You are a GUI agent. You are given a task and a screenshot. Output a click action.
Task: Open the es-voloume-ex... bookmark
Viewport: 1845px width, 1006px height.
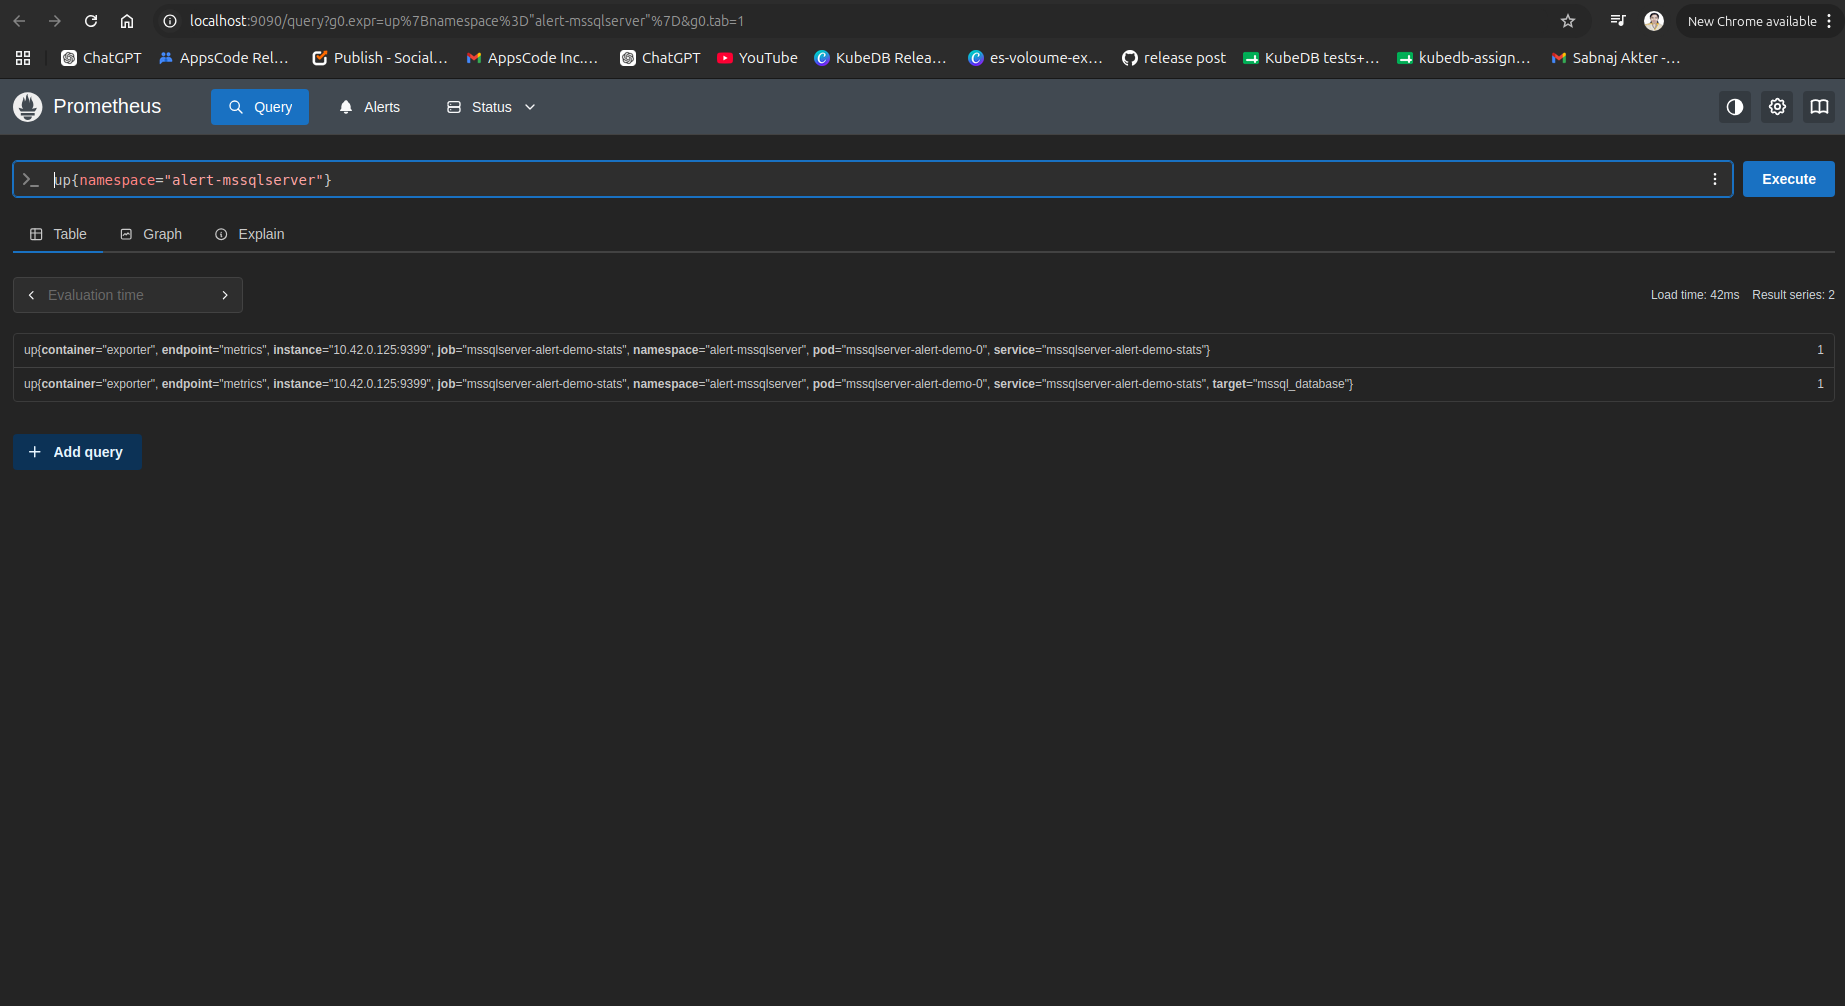click(1035, 58)
